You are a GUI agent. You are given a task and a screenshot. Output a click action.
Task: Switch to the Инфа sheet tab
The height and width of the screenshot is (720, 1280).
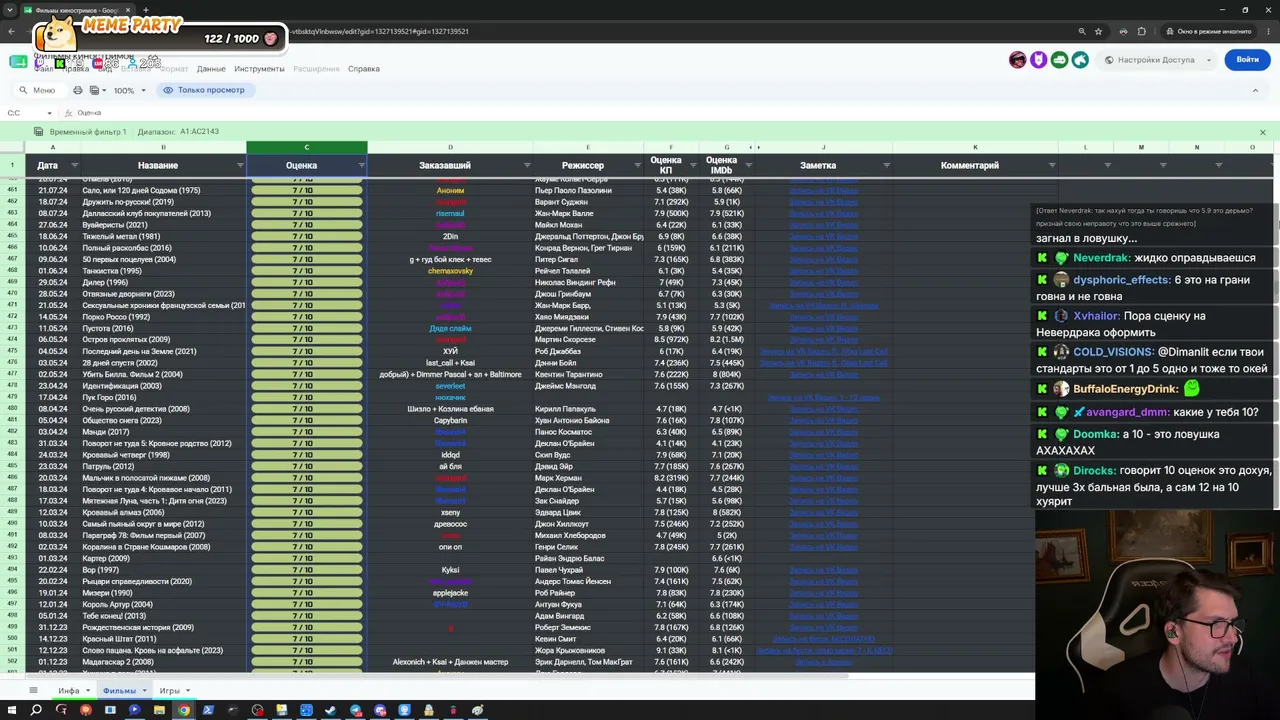click(69, 691)
